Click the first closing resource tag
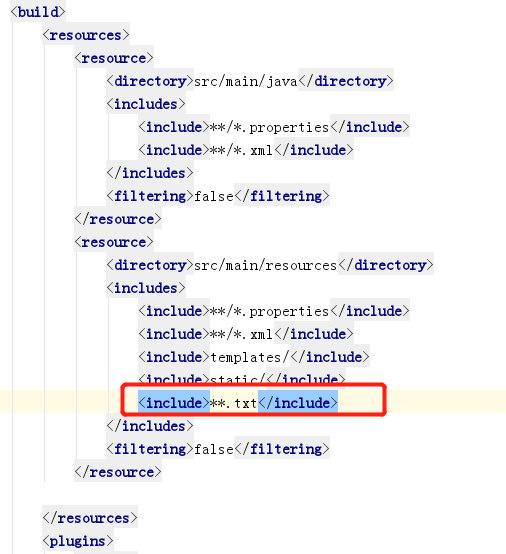 (x=118, y=219)
